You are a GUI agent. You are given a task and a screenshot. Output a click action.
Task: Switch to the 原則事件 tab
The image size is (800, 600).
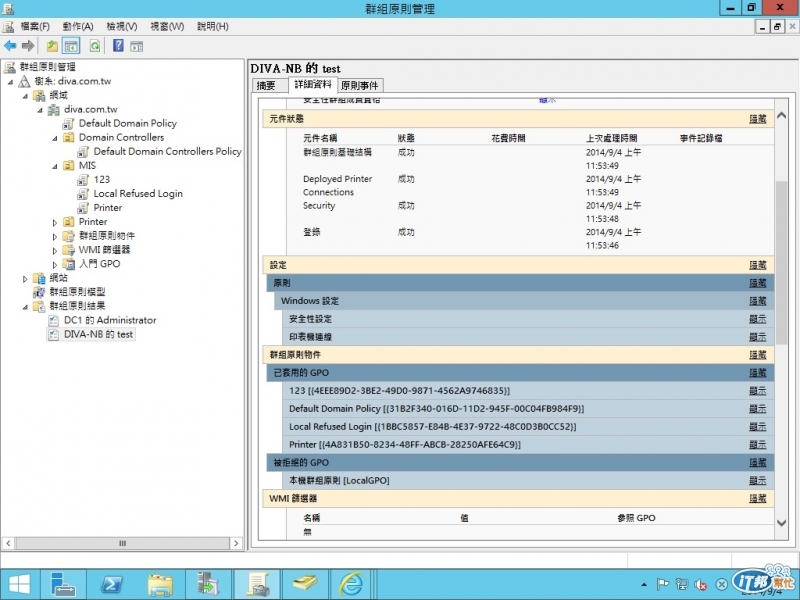pyautogui.click(x=360, y=86)
